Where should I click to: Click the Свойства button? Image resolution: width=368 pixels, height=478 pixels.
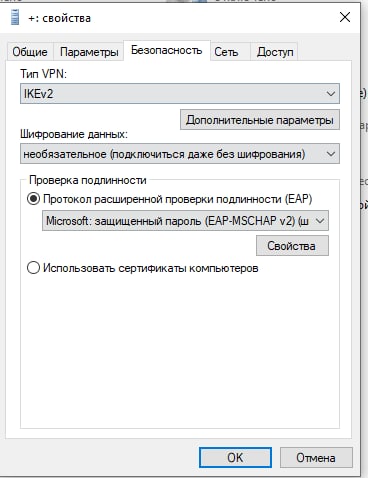292,246
